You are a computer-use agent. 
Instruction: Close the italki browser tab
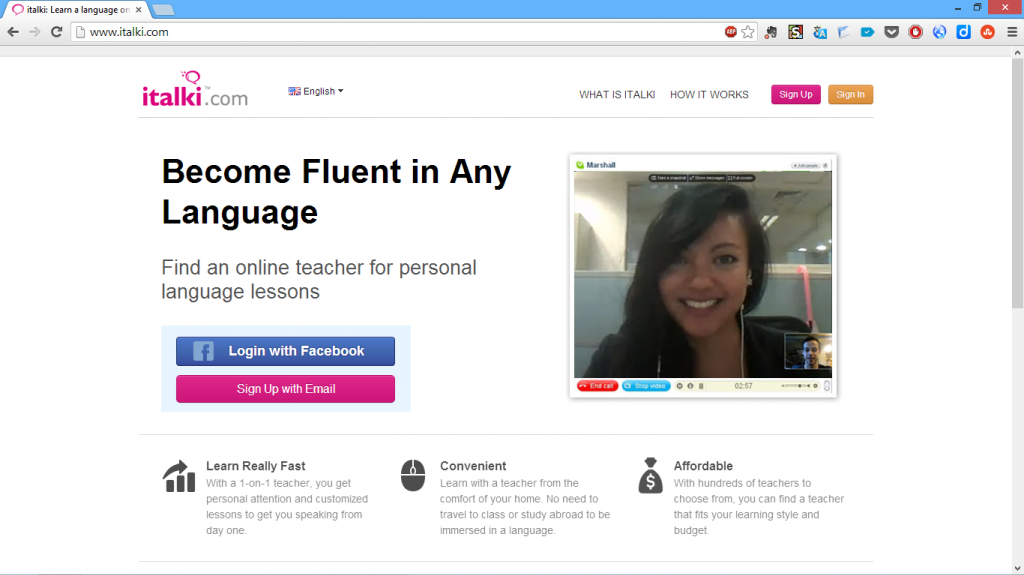click(x=138, y=10)
